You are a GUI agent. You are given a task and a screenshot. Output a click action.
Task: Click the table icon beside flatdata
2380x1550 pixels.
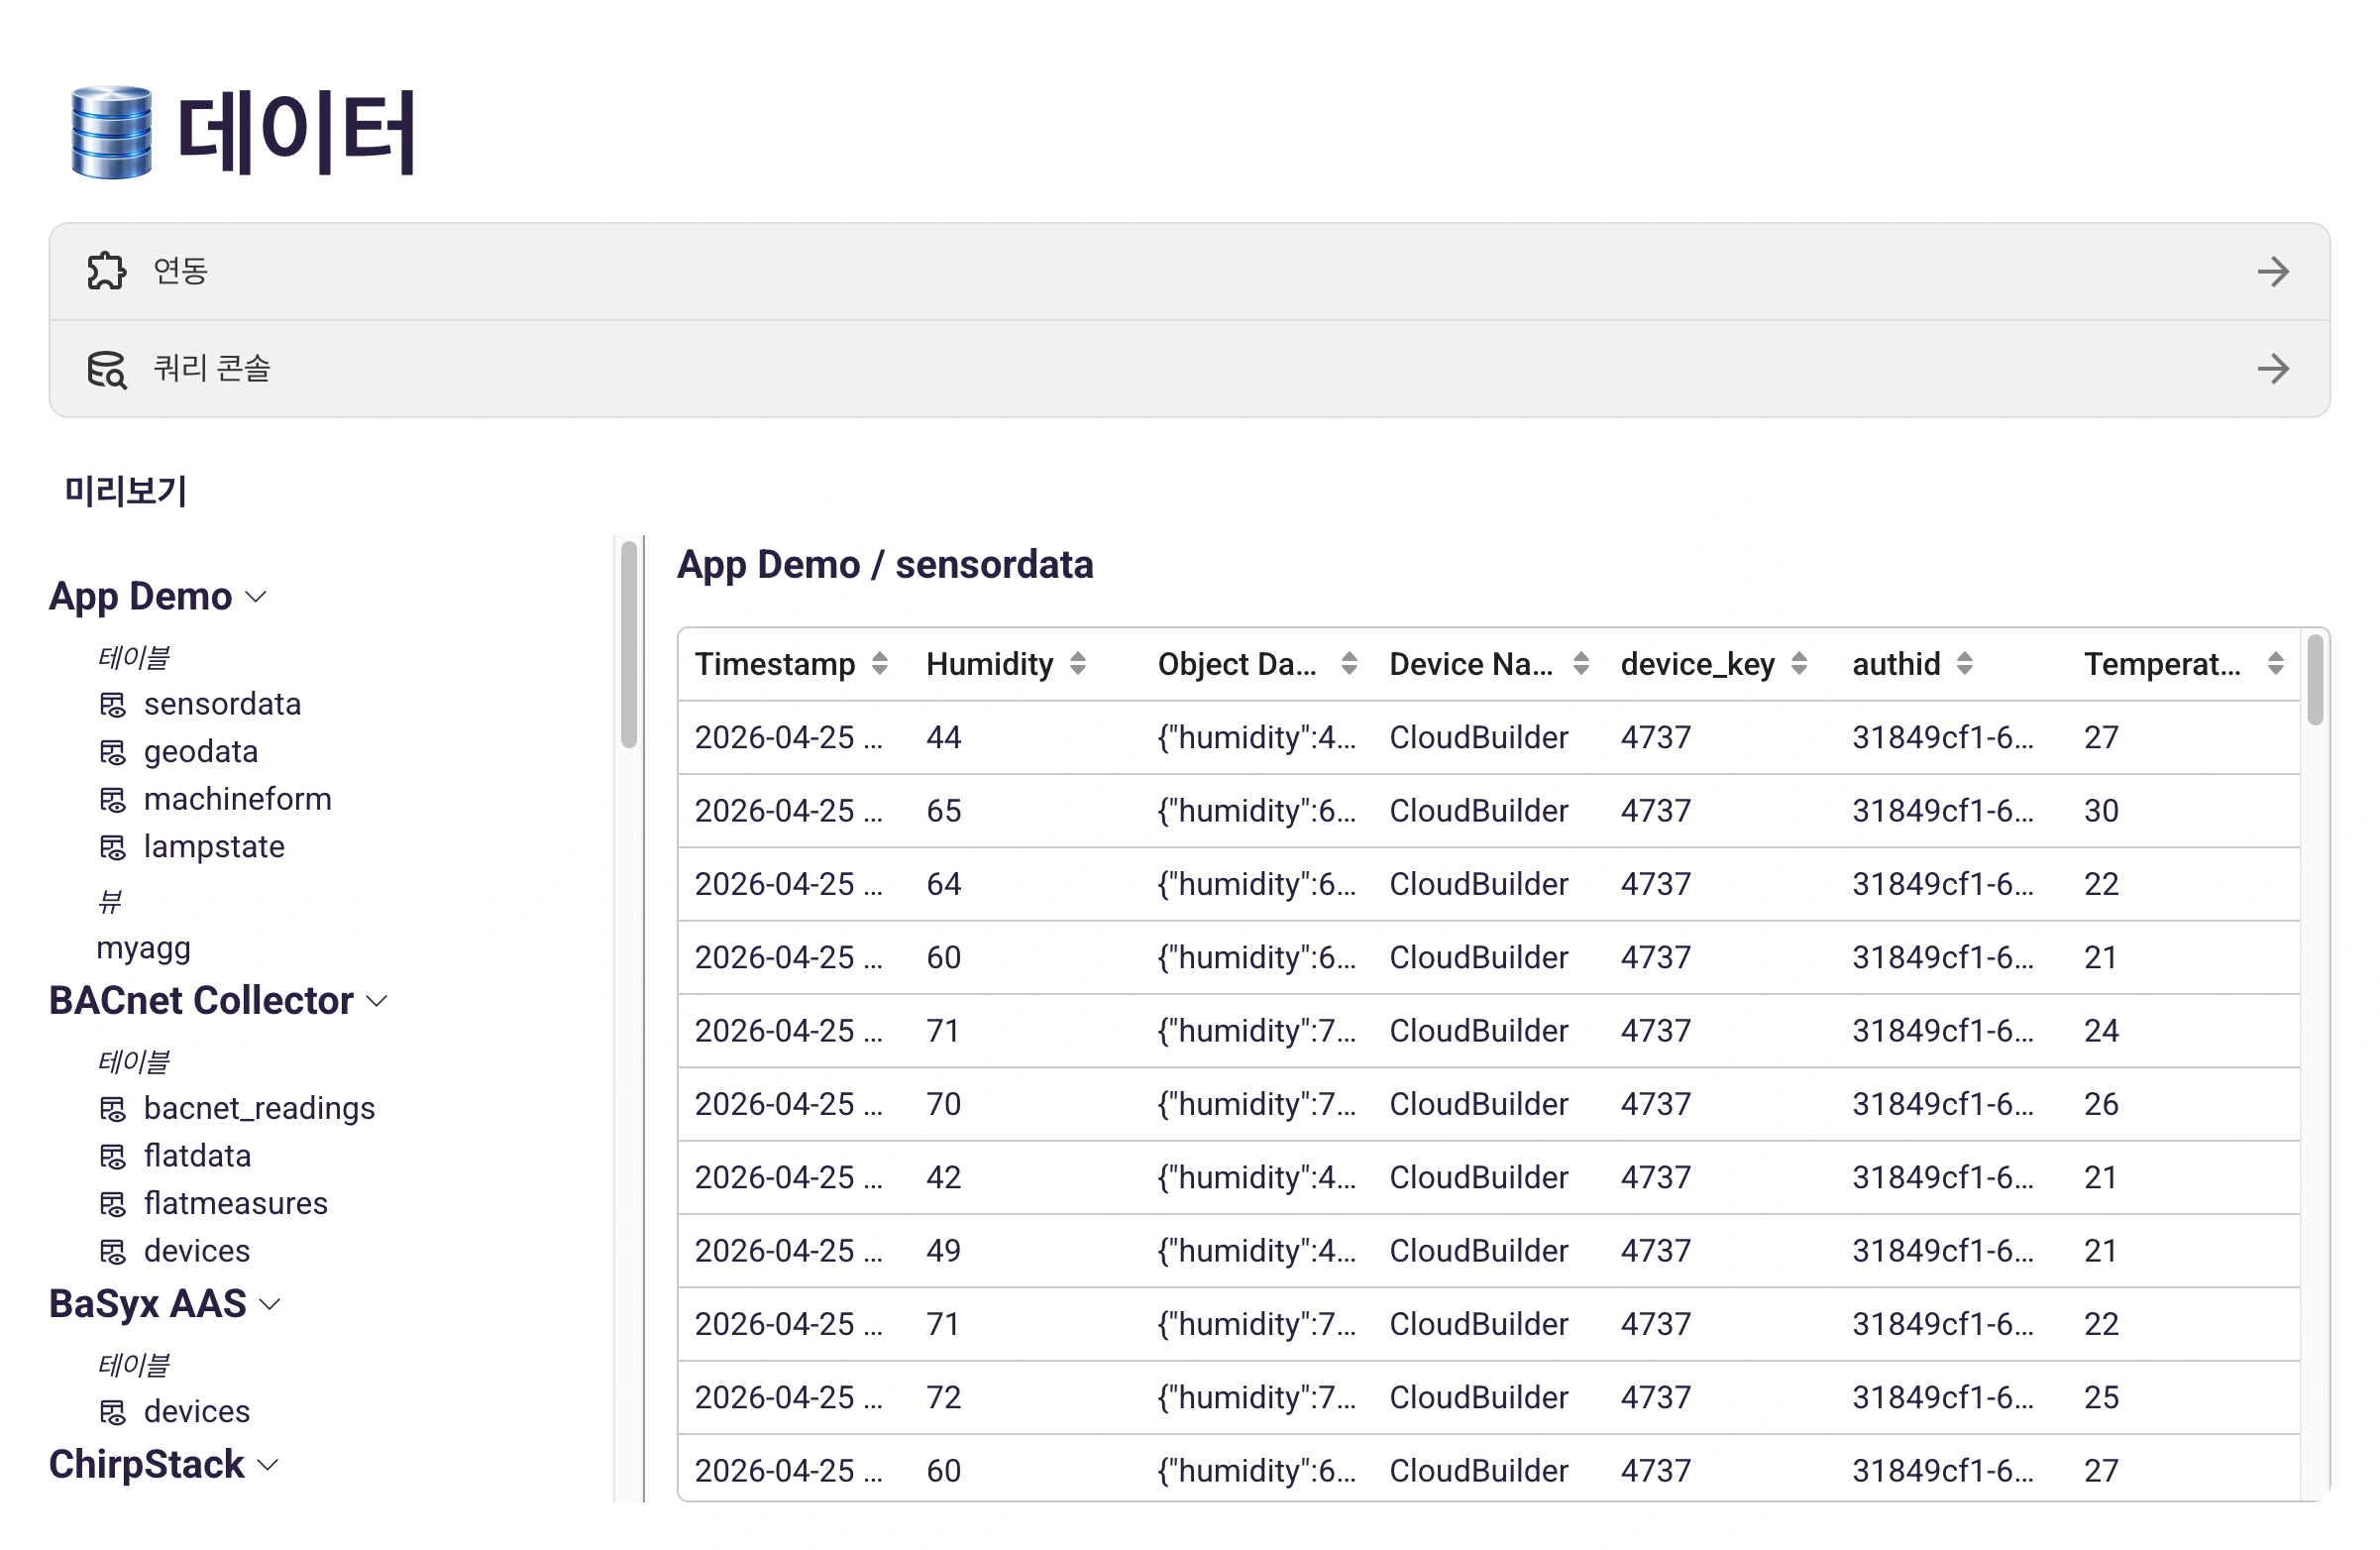tap(113, 1157)
